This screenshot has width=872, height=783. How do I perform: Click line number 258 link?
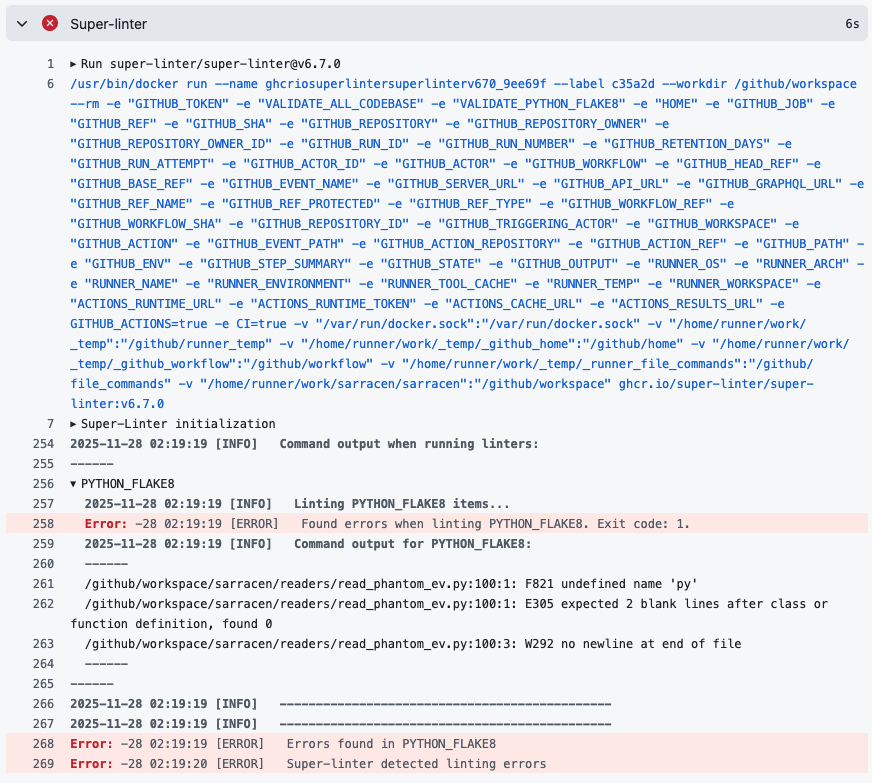(43, 524)
